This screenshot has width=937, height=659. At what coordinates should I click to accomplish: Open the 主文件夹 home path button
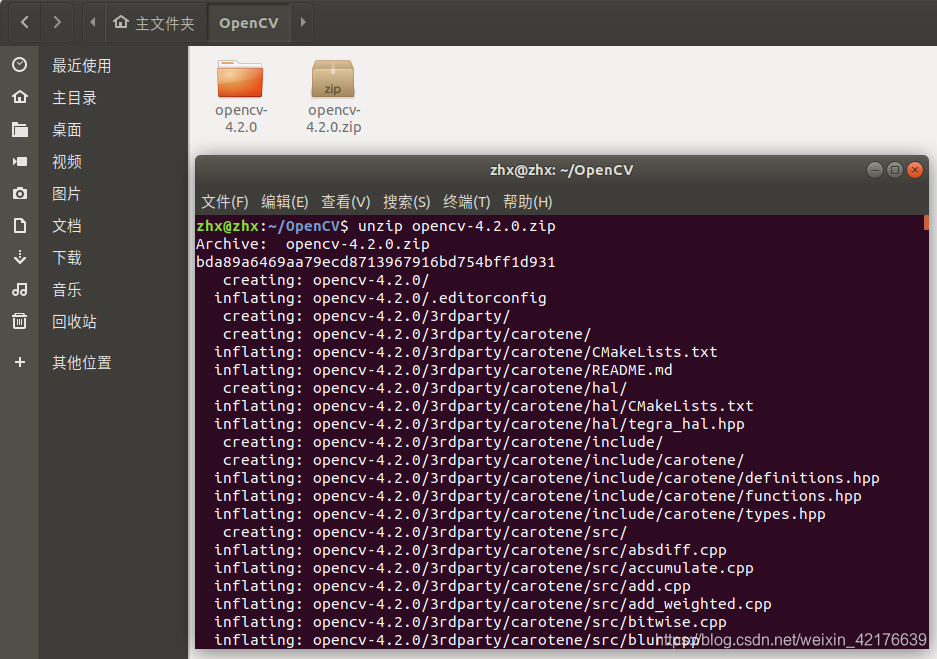click(154, 23)
